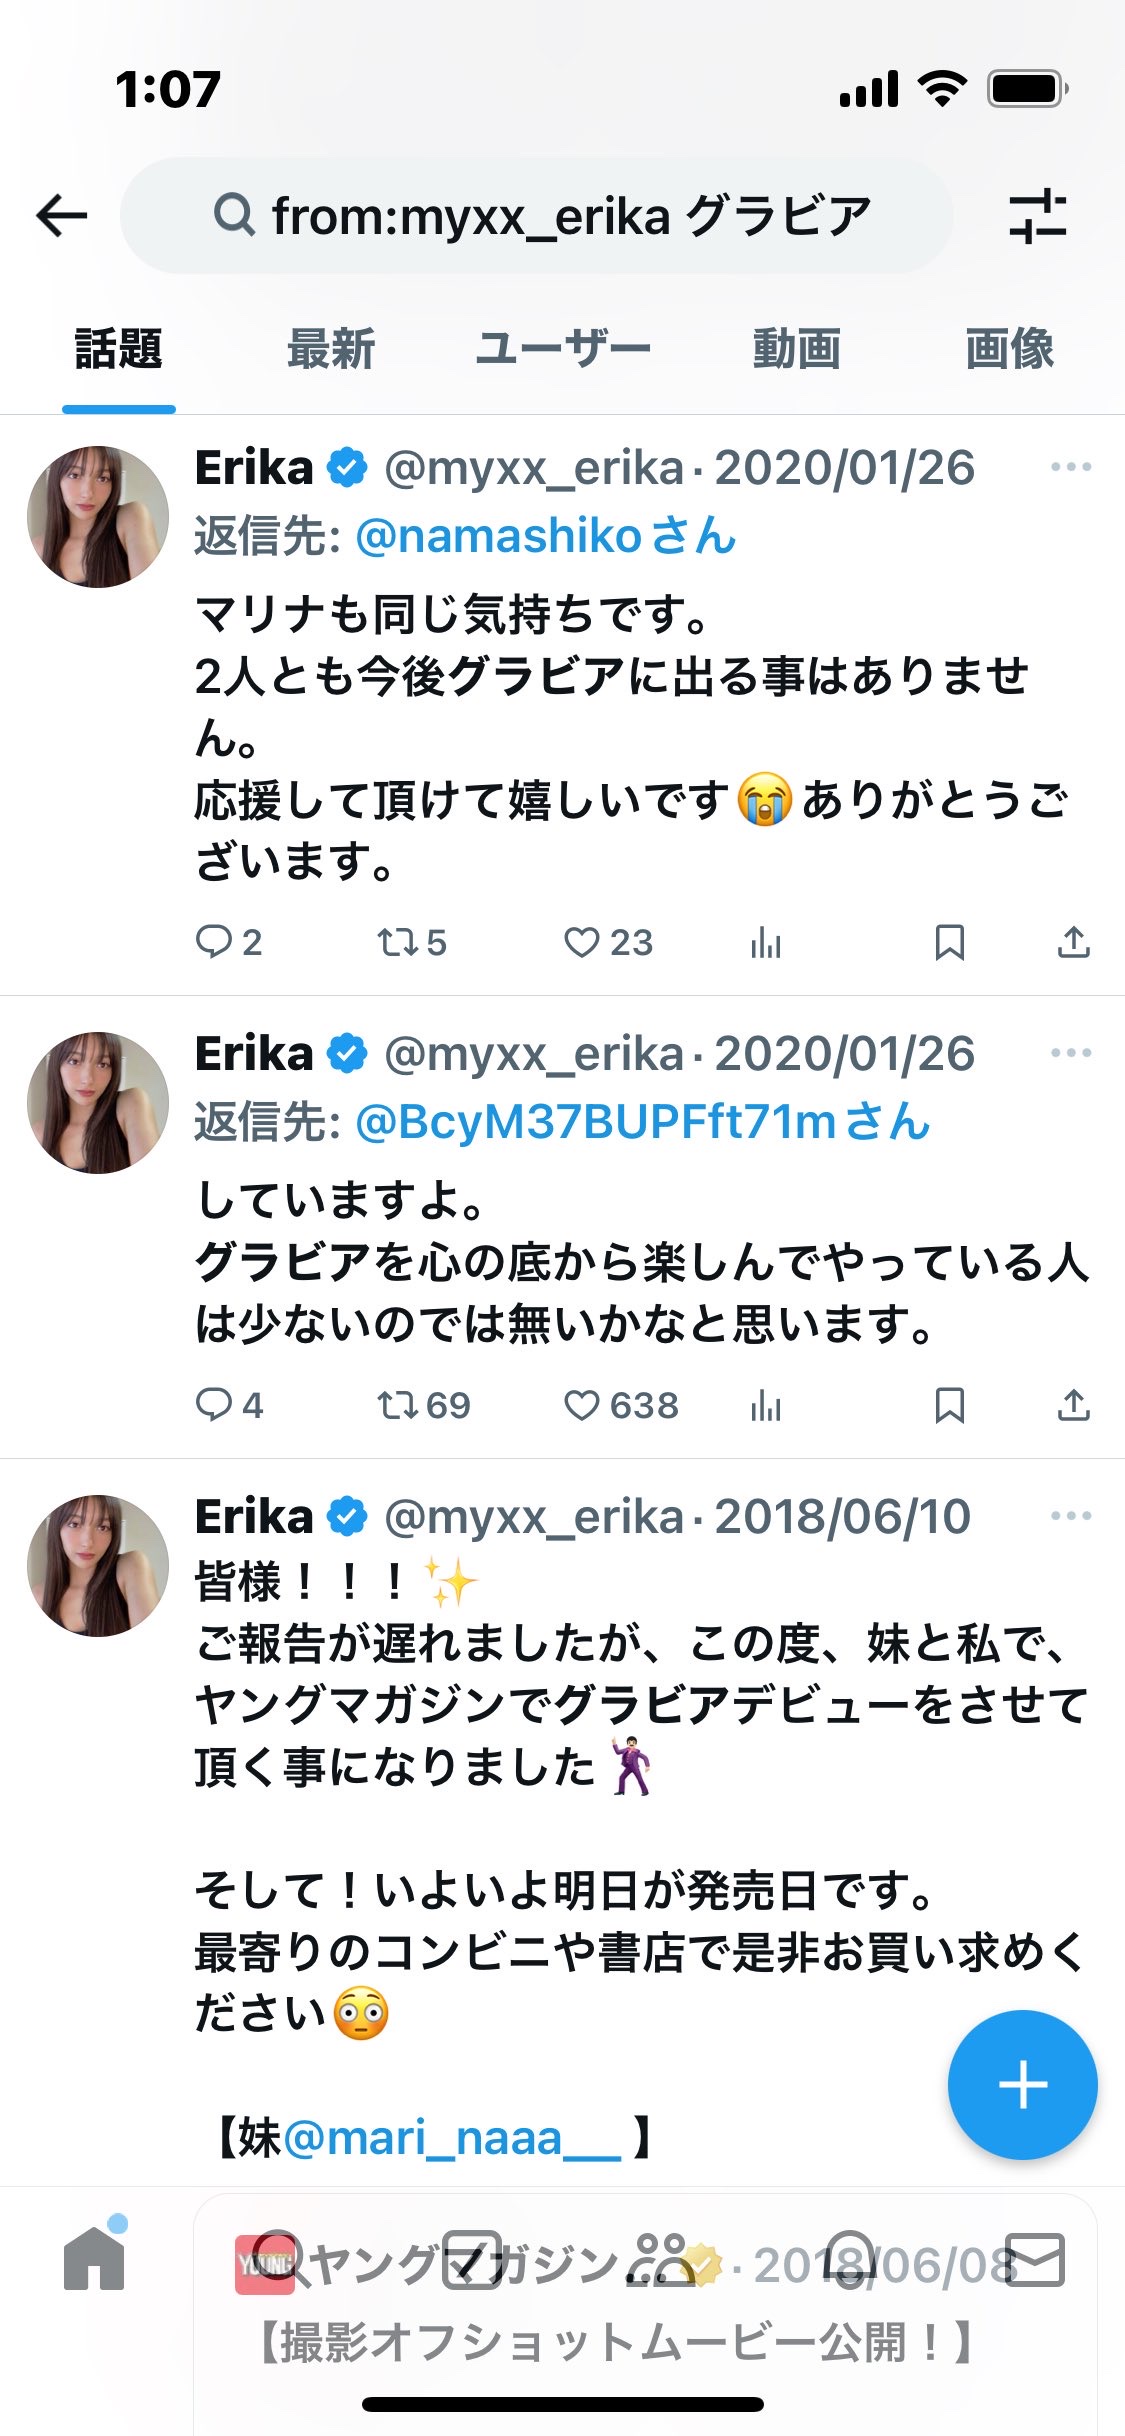Tap the back arrow
The height and width of the screenshot is (2436, 1125).
(x=62, y=216)
